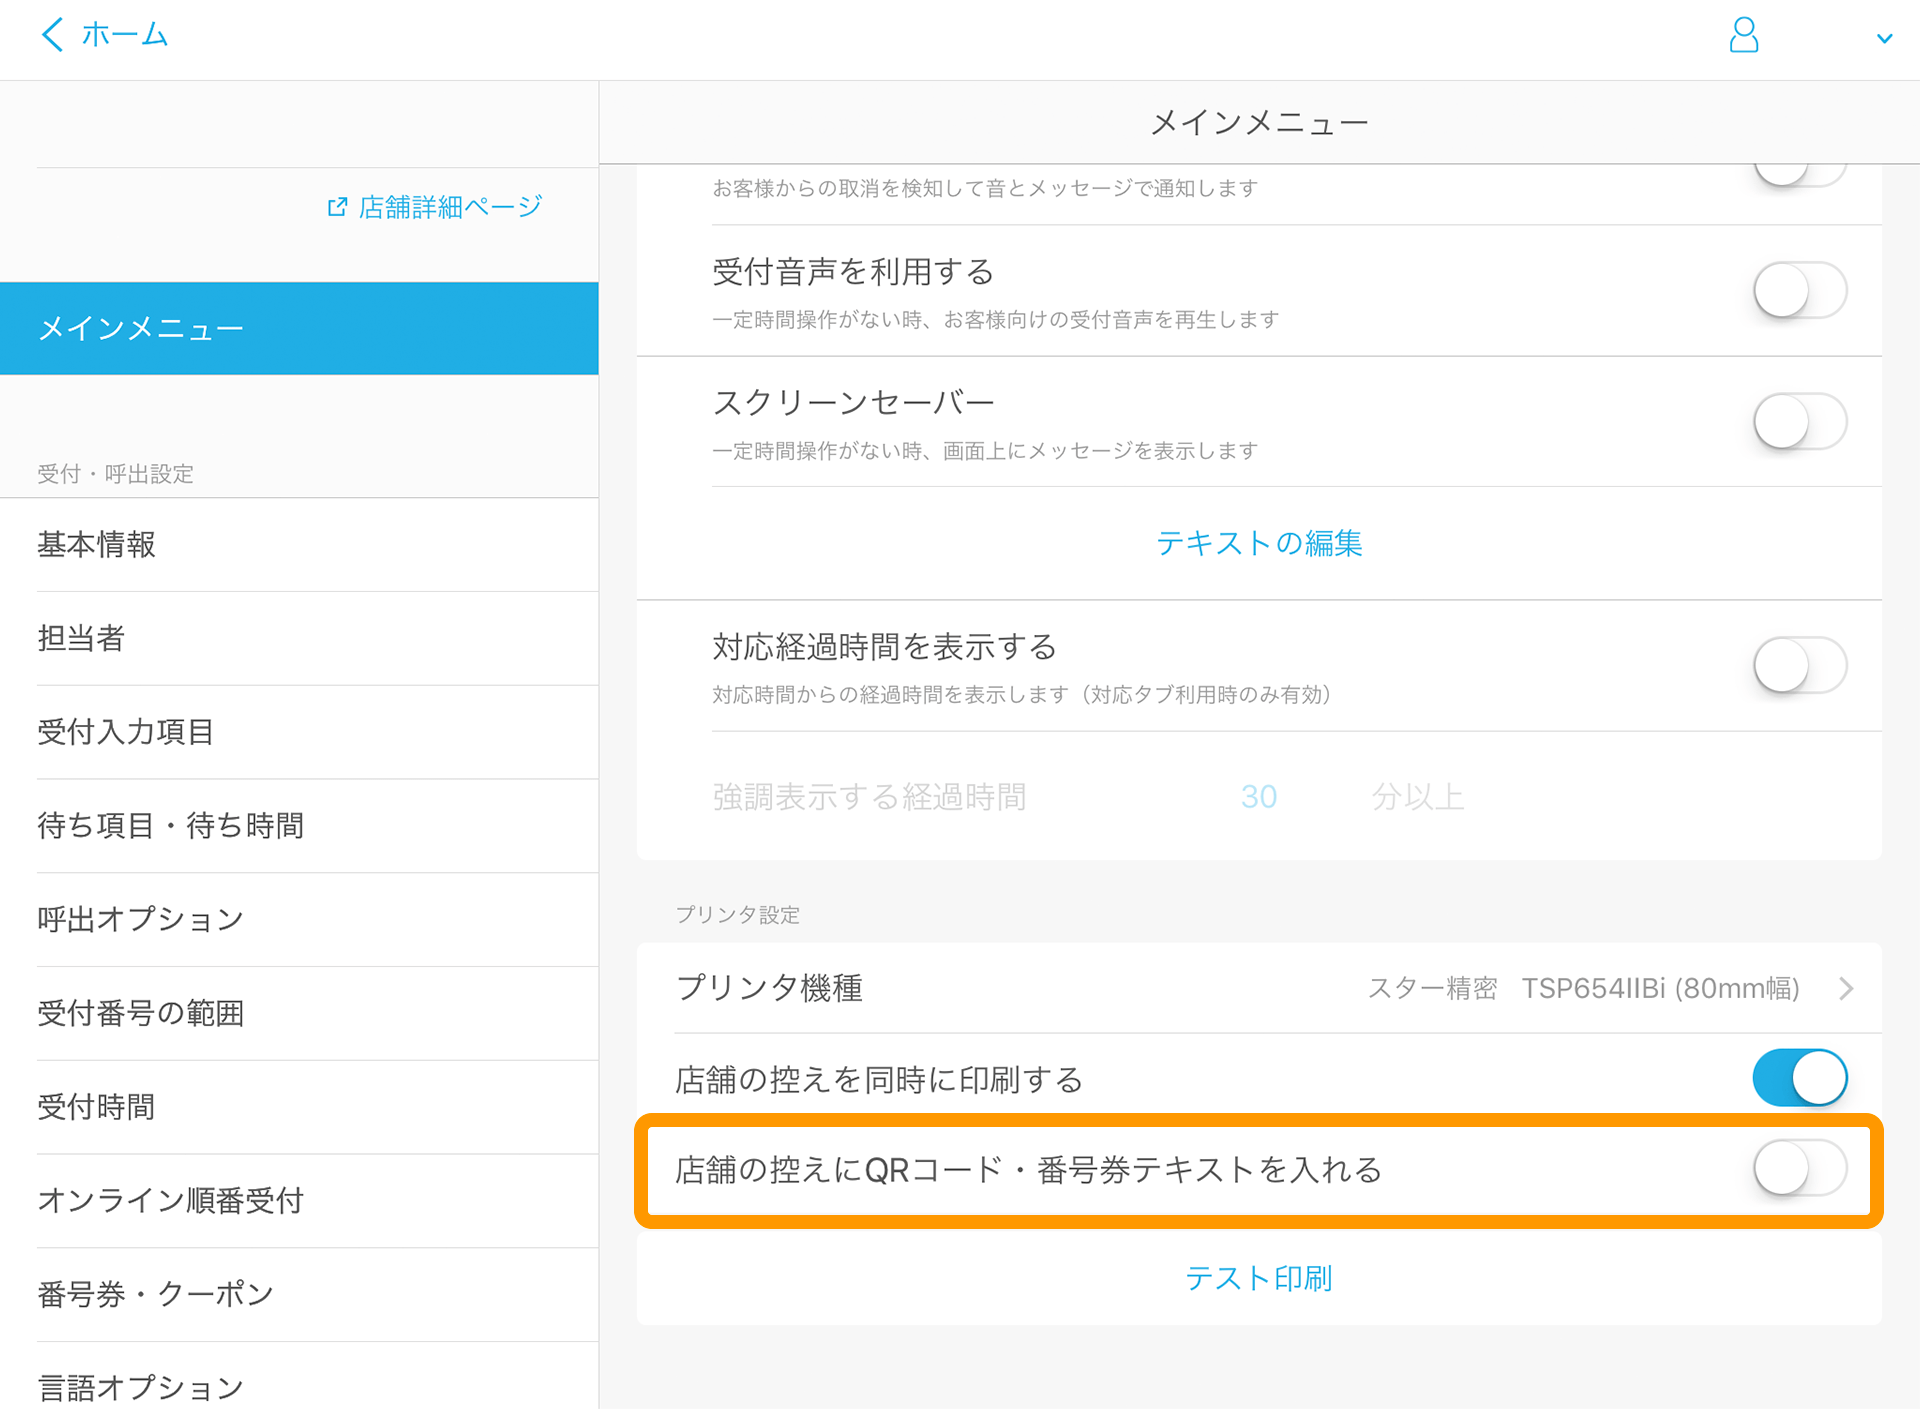Image resolution: width=1920 pixels, height=1409 pixels.
Task: Select メインメニュー in the sidebar
Action: pyautogui.click(x=299, y=328)
